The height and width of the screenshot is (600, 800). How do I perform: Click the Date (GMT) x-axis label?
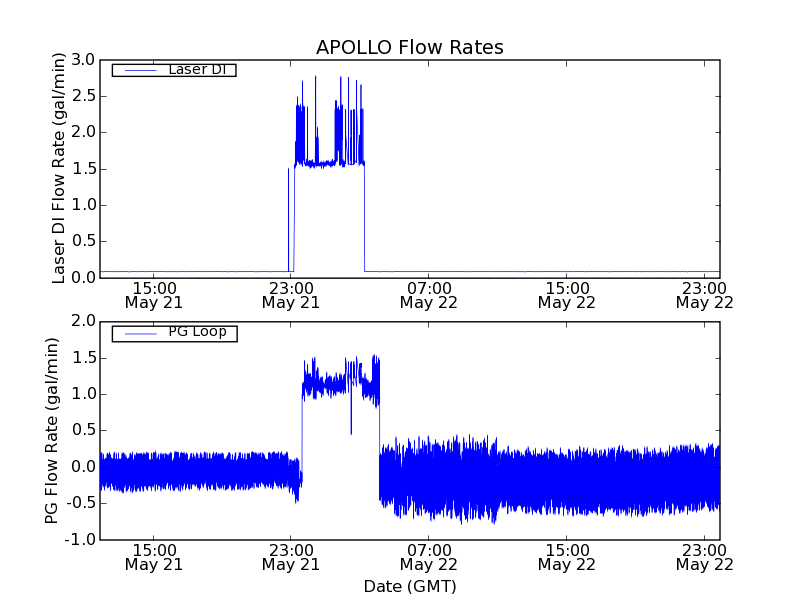point(409,586)
